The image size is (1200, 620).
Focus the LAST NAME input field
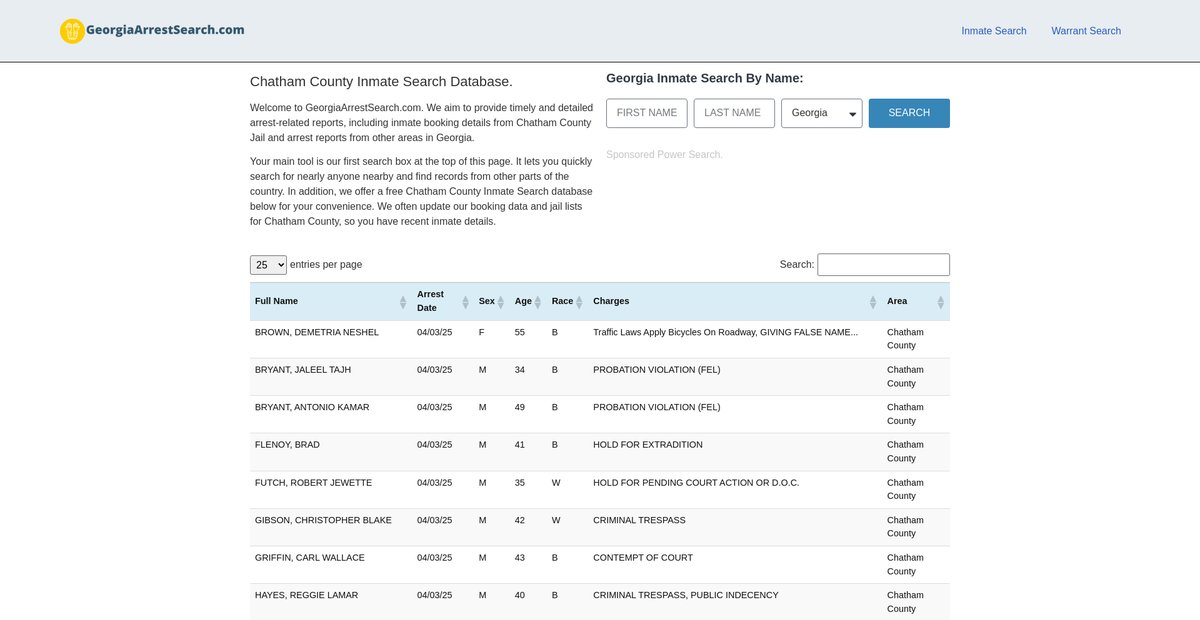tap(734, 113)
